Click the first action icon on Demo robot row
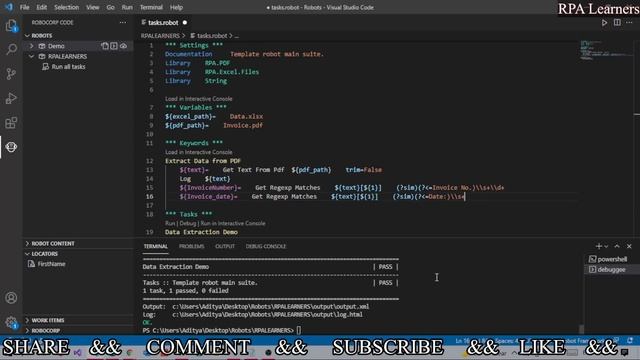Screen dimensions: 640x360 point(105,46)
